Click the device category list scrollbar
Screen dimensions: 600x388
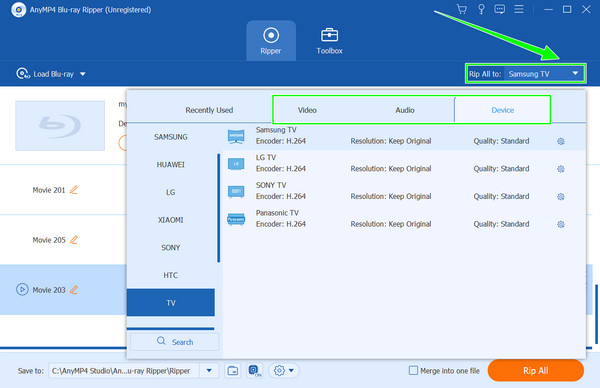pos(218,208)
